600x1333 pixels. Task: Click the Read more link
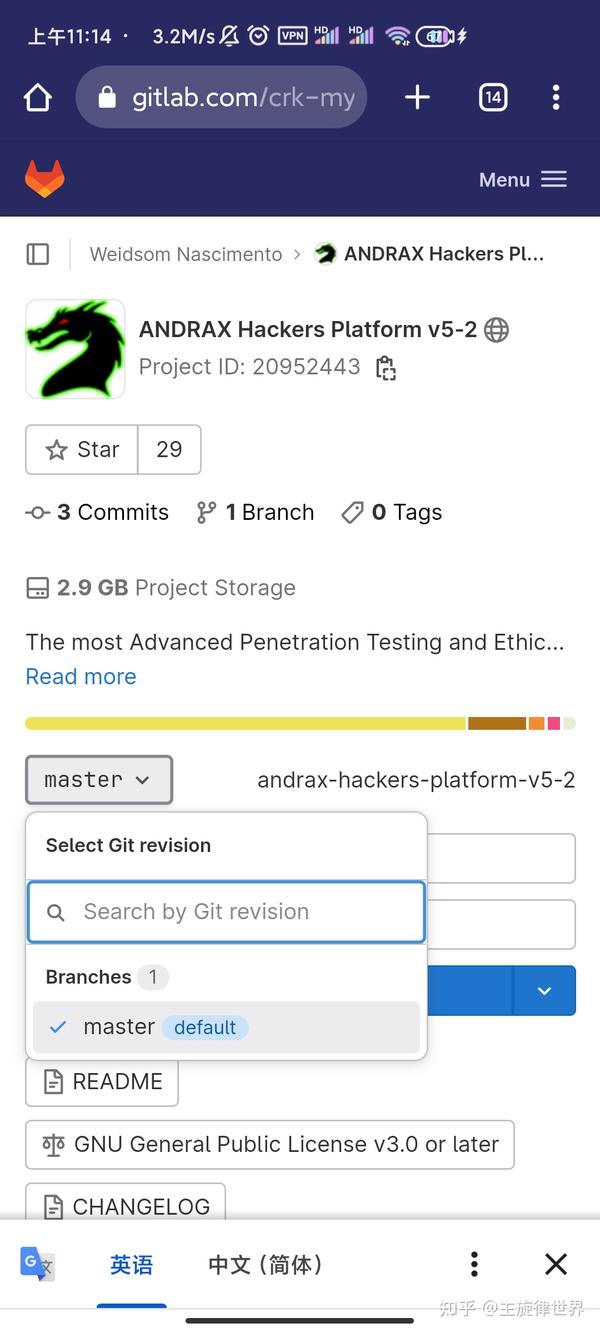[x=80, y=677]
